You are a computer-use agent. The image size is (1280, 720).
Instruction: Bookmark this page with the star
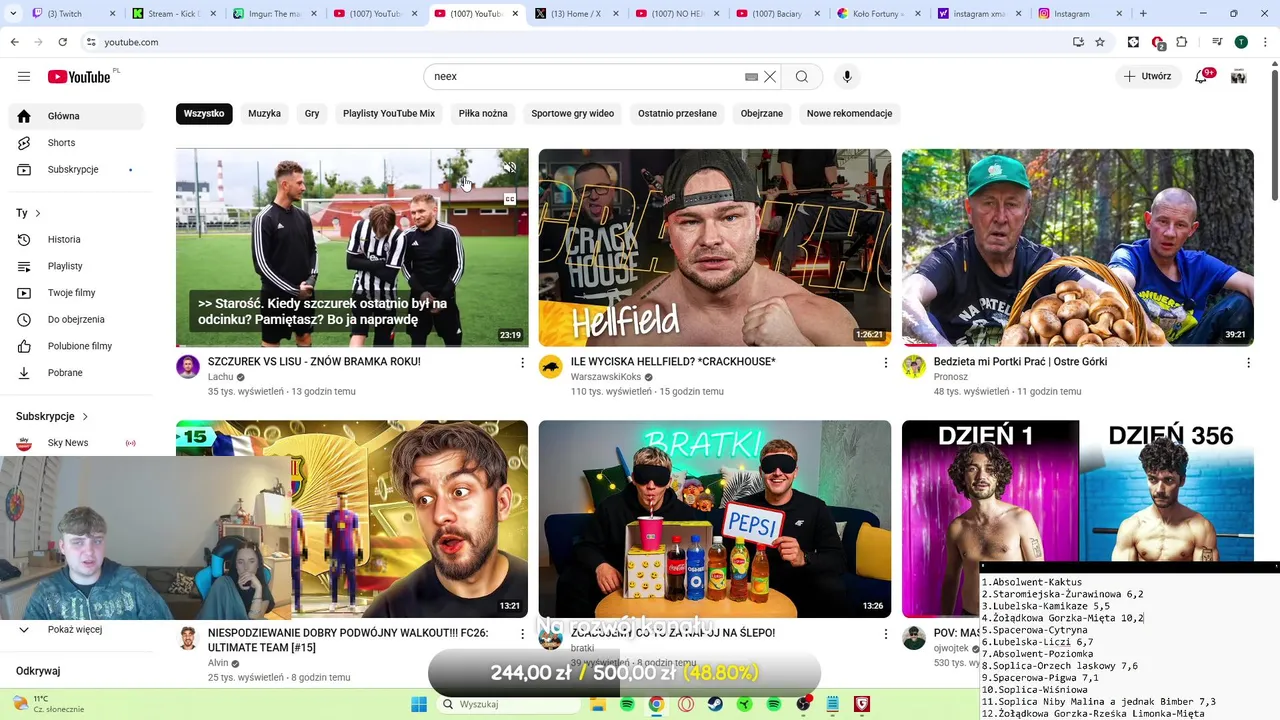[1100, 42]
